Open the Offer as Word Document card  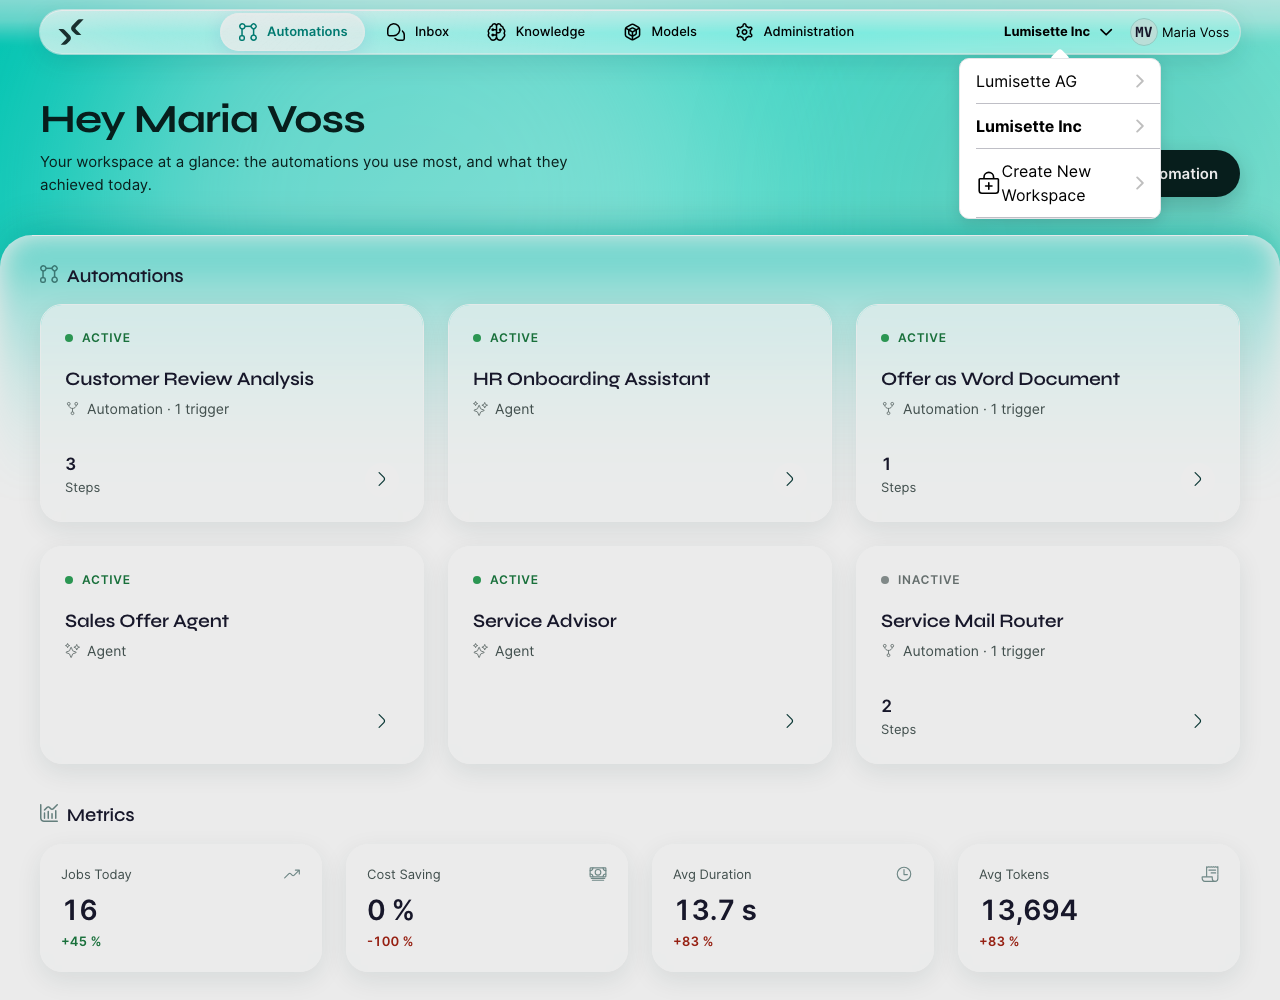tap(1048, 413)
